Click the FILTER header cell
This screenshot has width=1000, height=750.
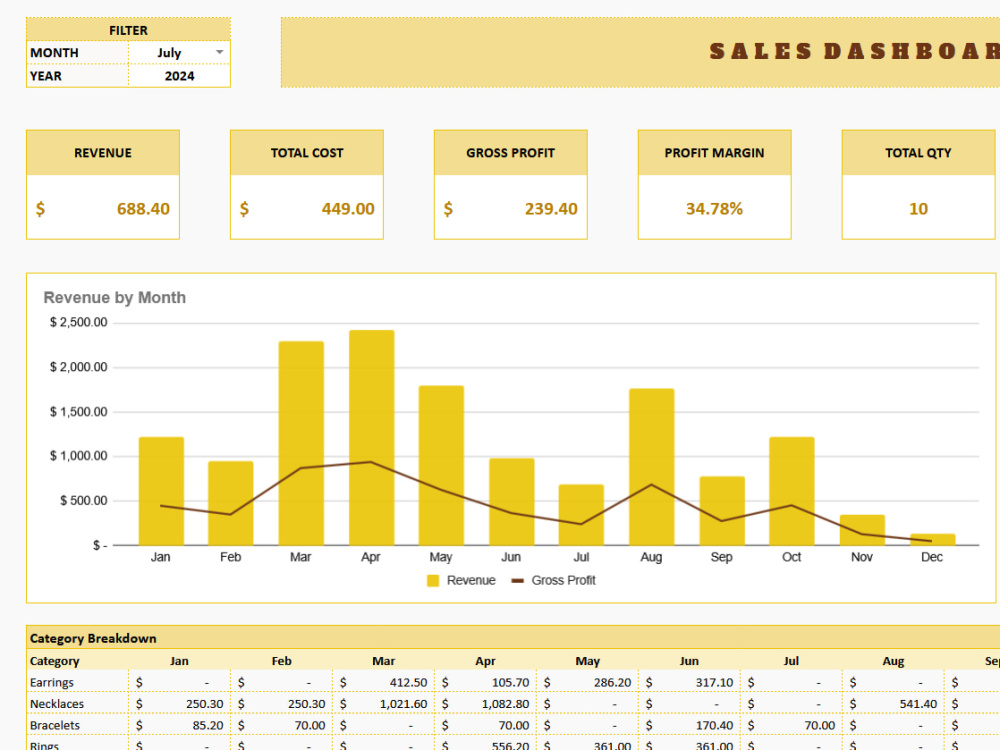[x=128, y=30]
